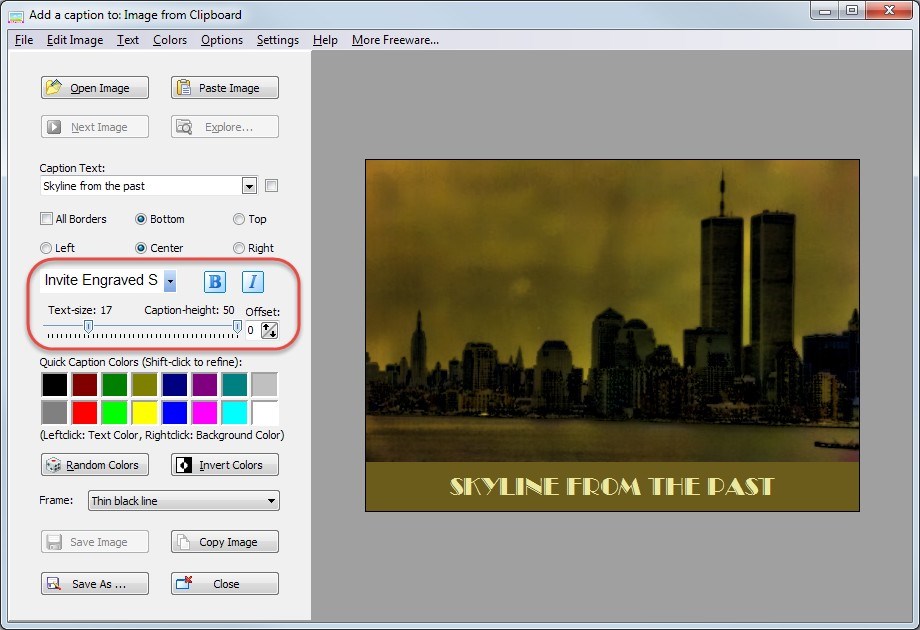Expand the Caption Text dropdown list
Image resolution: width=920 pixels, height=630 pixels.
(x=249, y=186)
